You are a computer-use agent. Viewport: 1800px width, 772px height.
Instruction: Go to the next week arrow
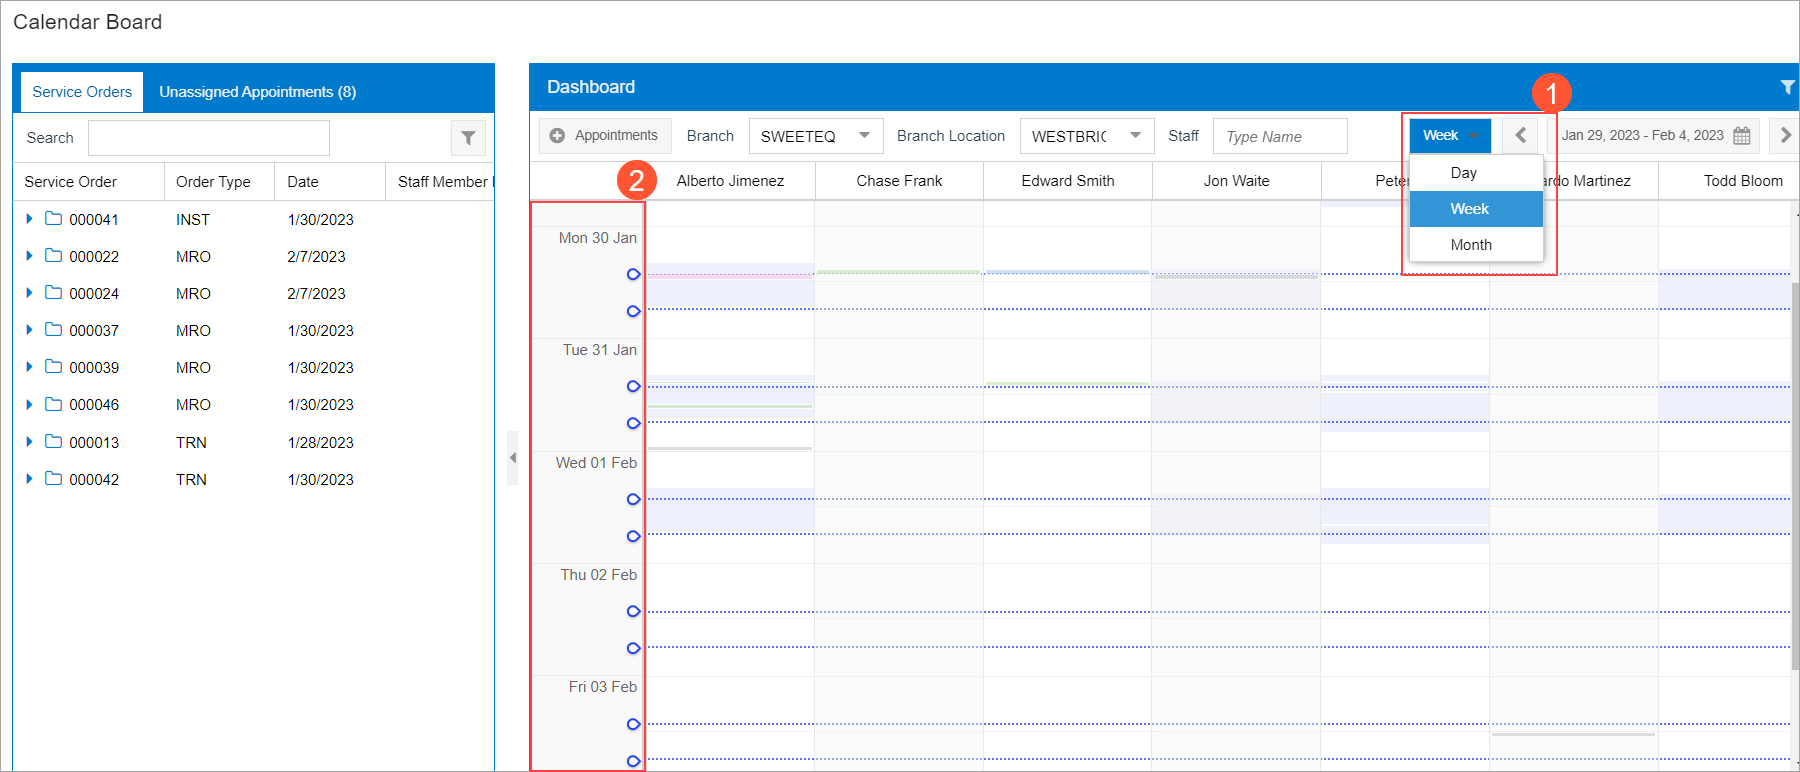[x=1785, y=136]
